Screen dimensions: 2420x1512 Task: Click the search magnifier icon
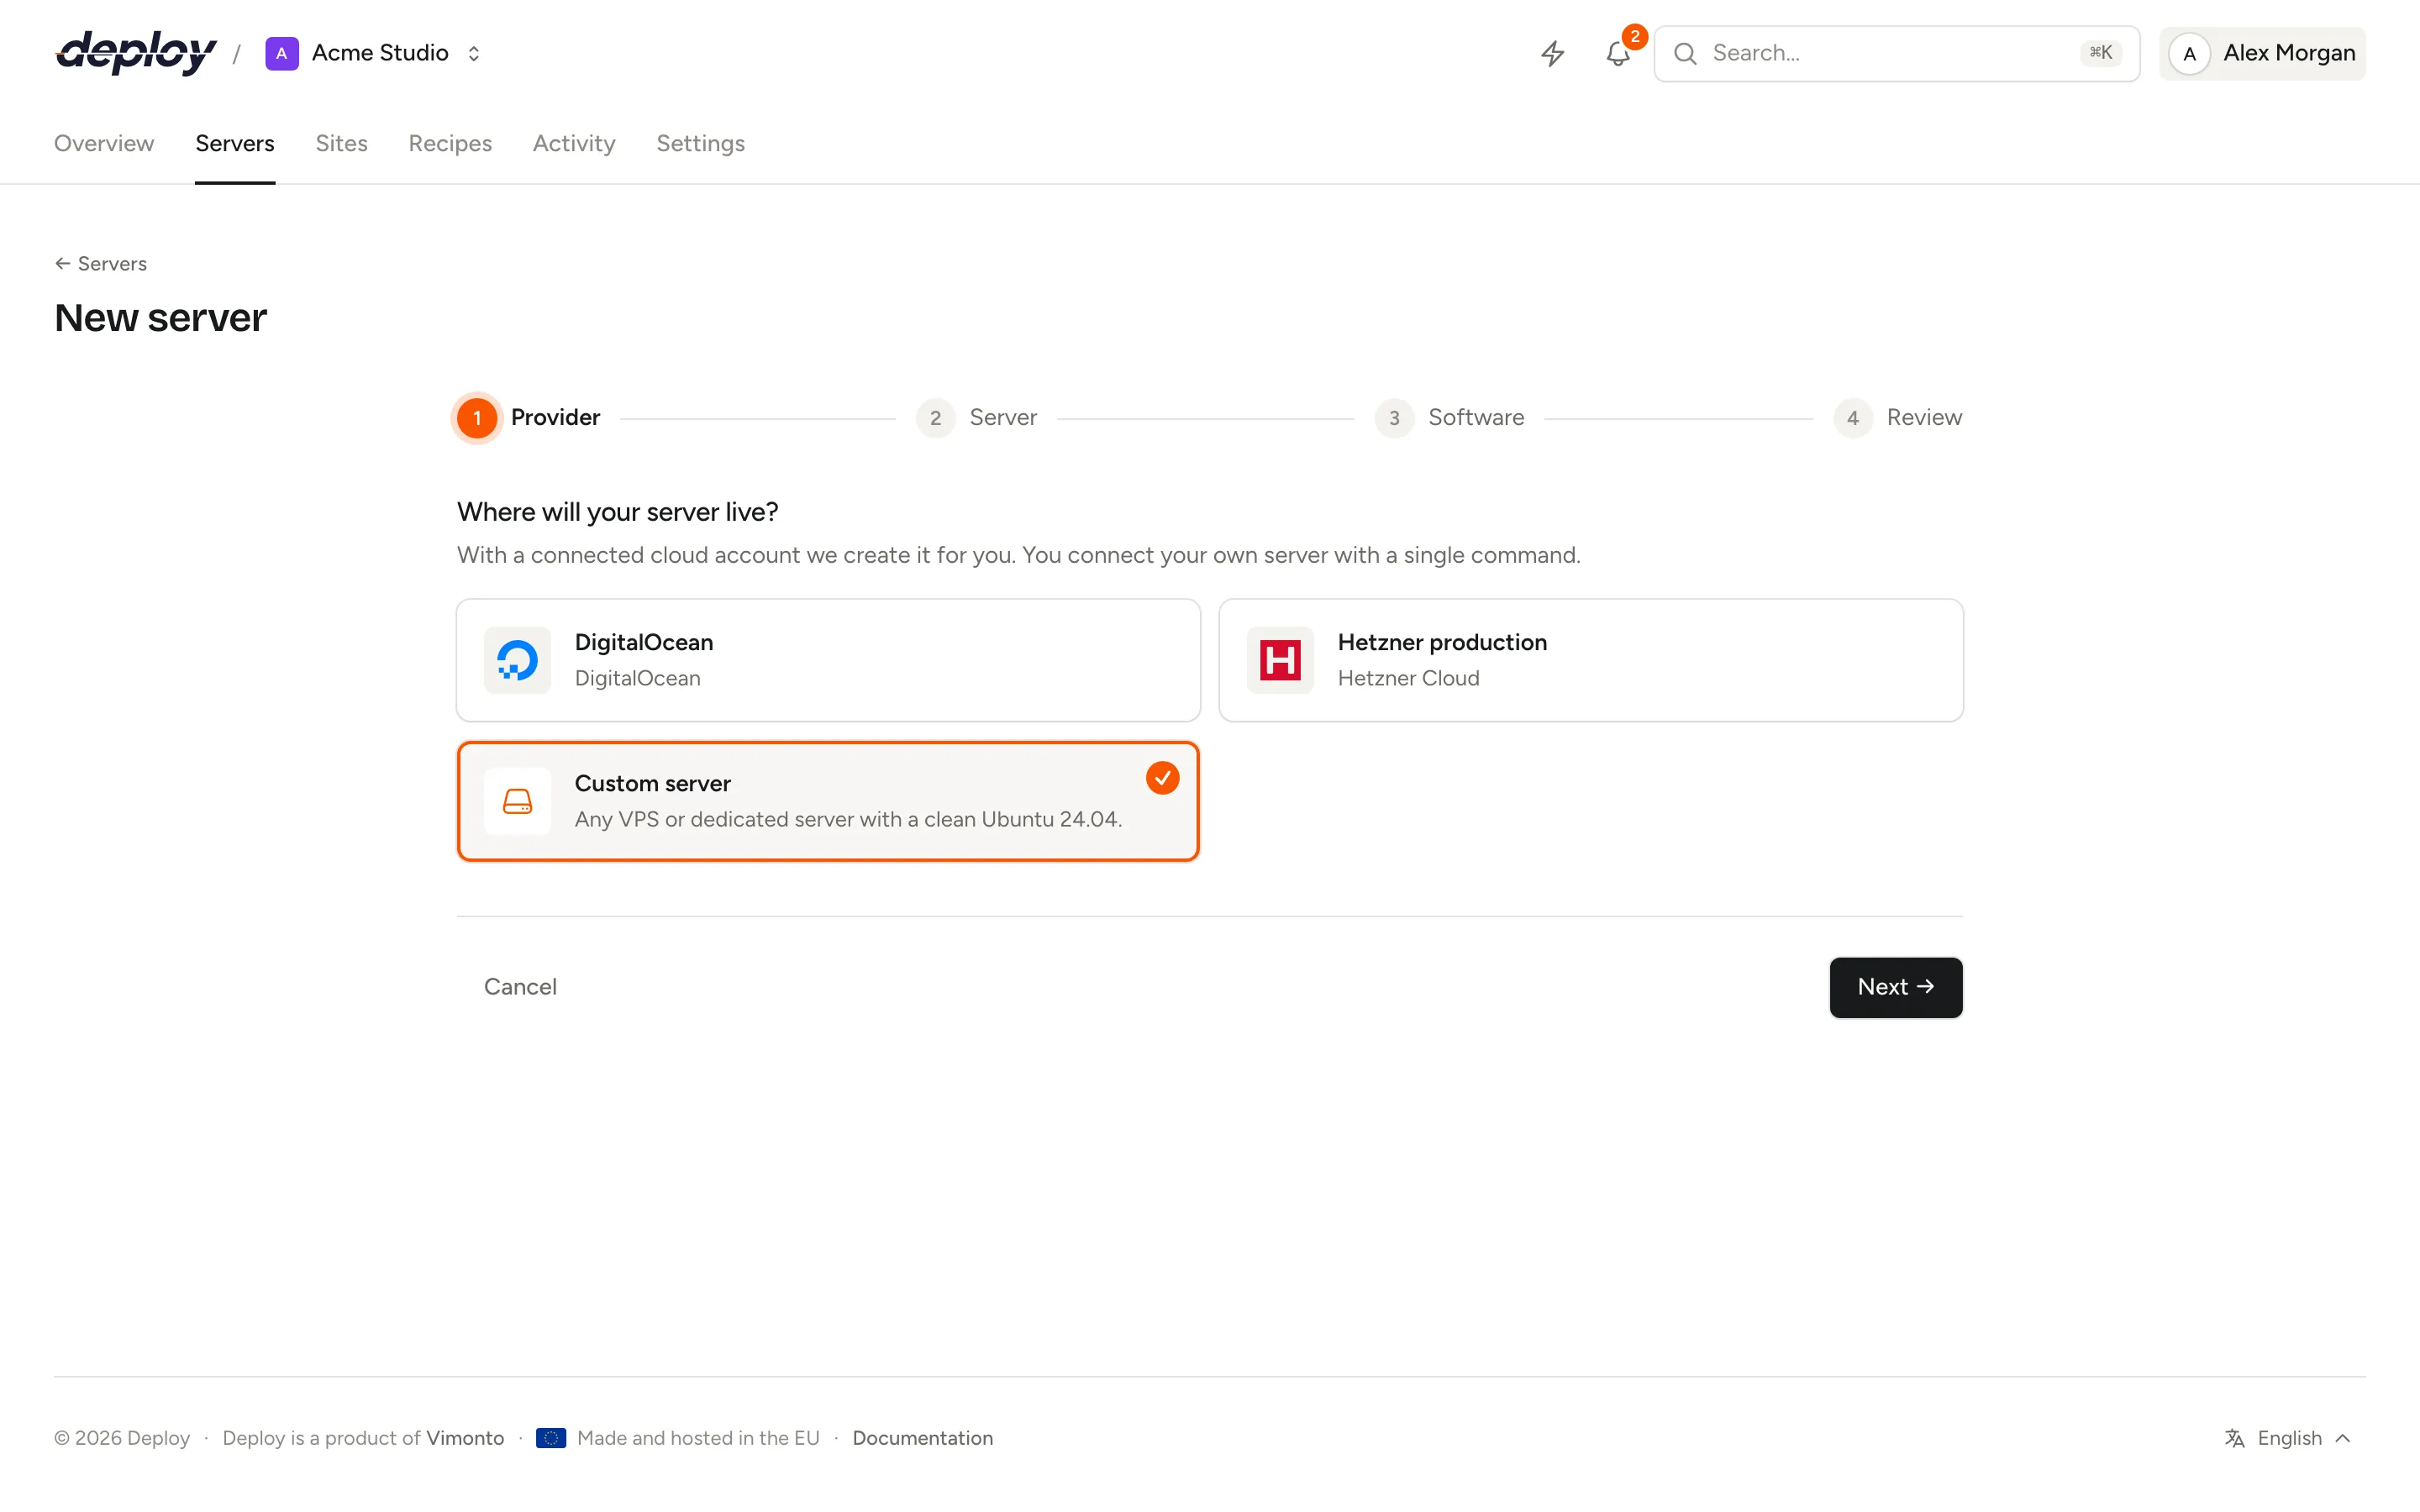1685,53
